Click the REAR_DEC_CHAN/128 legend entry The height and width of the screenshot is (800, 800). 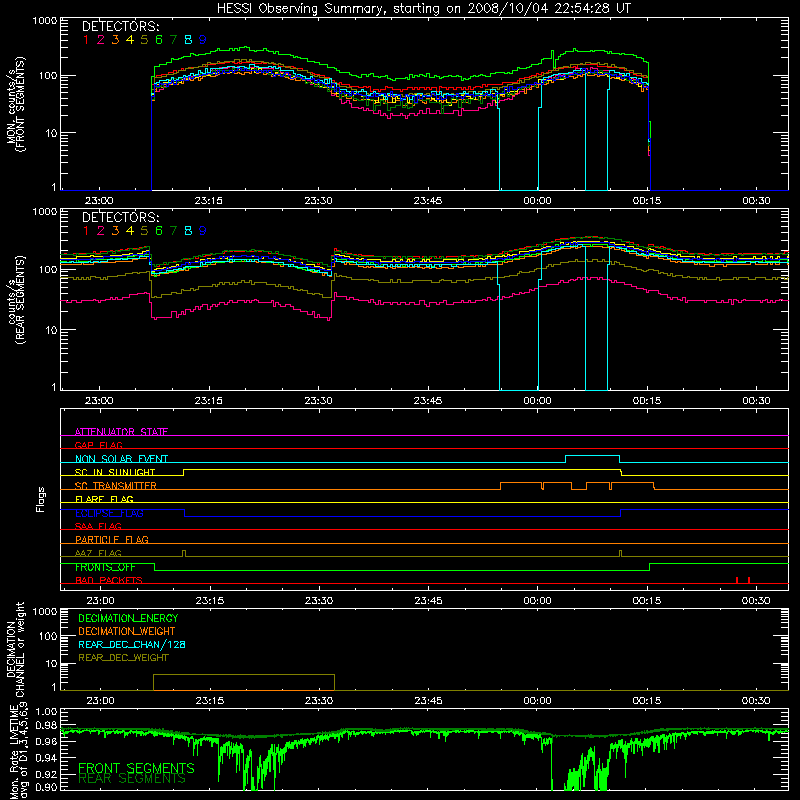coord(132,644)
